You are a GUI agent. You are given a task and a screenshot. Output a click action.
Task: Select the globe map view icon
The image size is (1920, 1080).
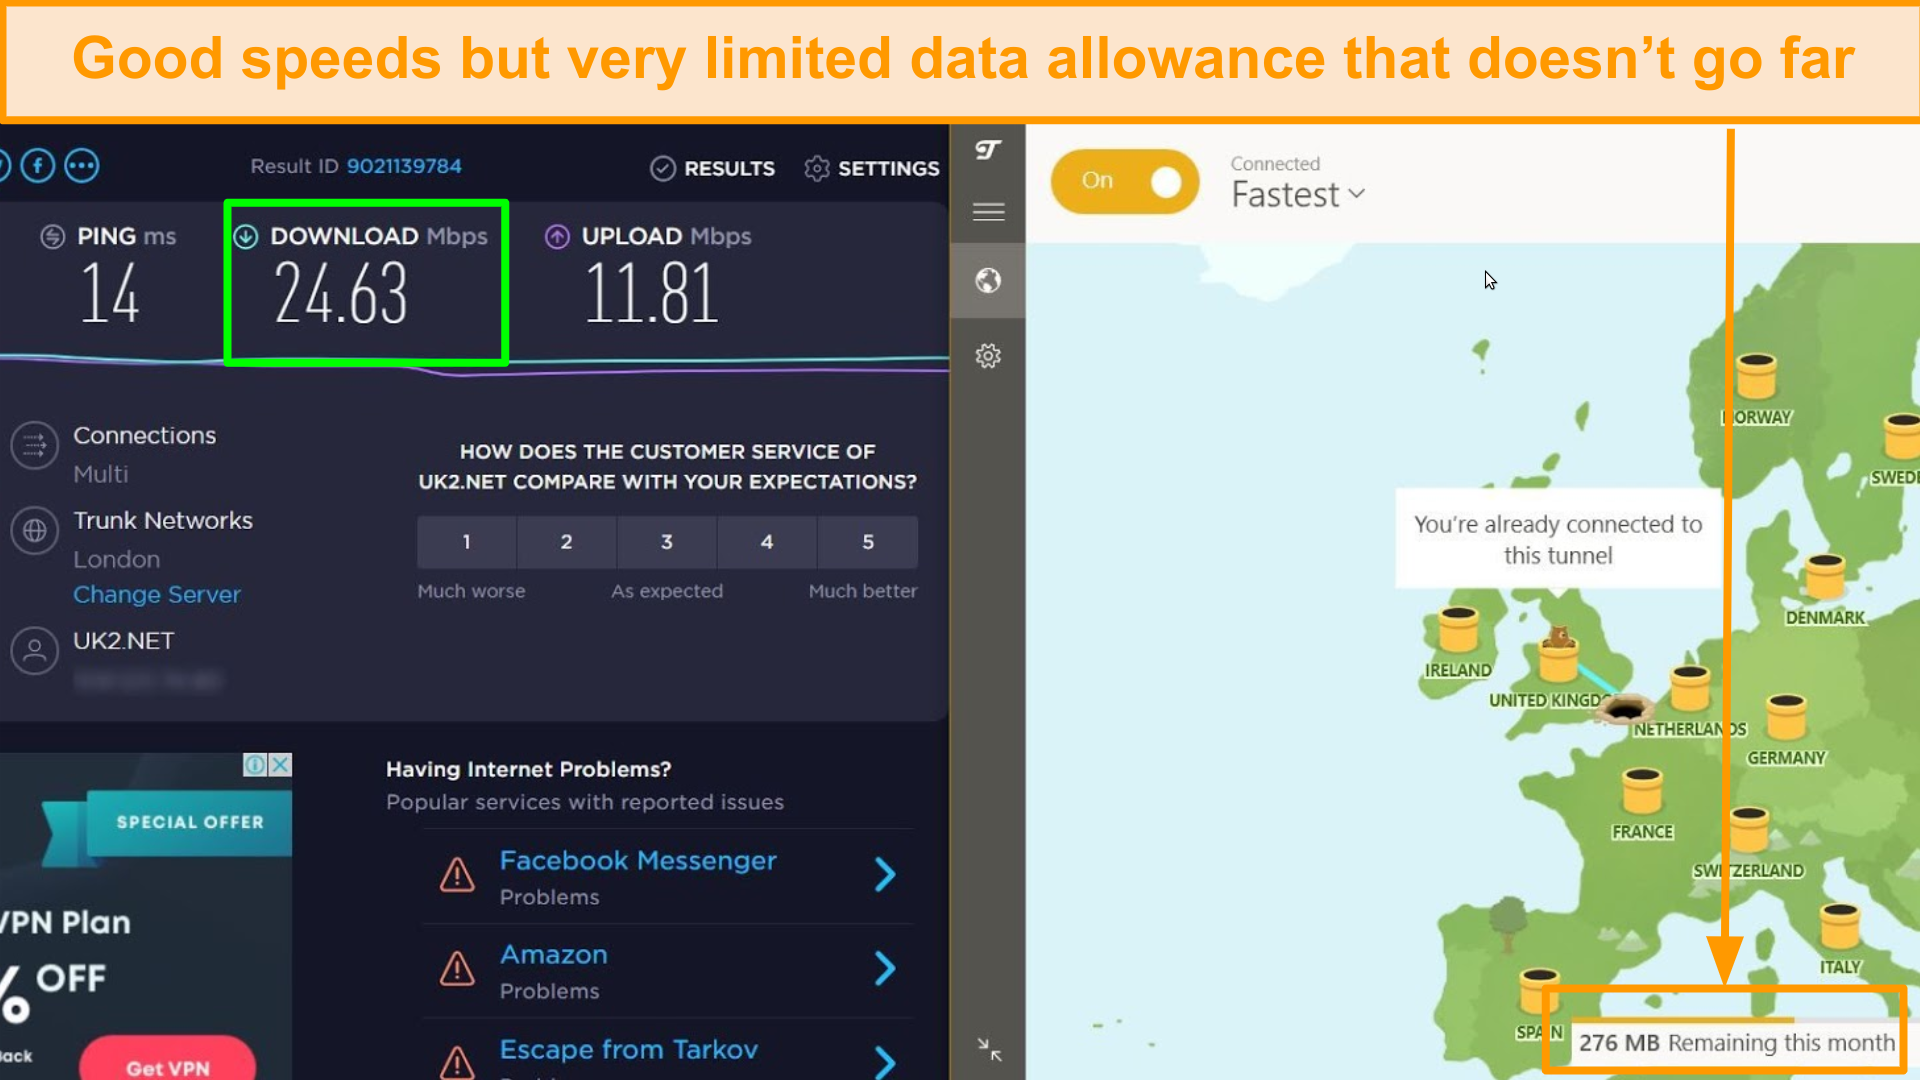[x=988, y=281]
